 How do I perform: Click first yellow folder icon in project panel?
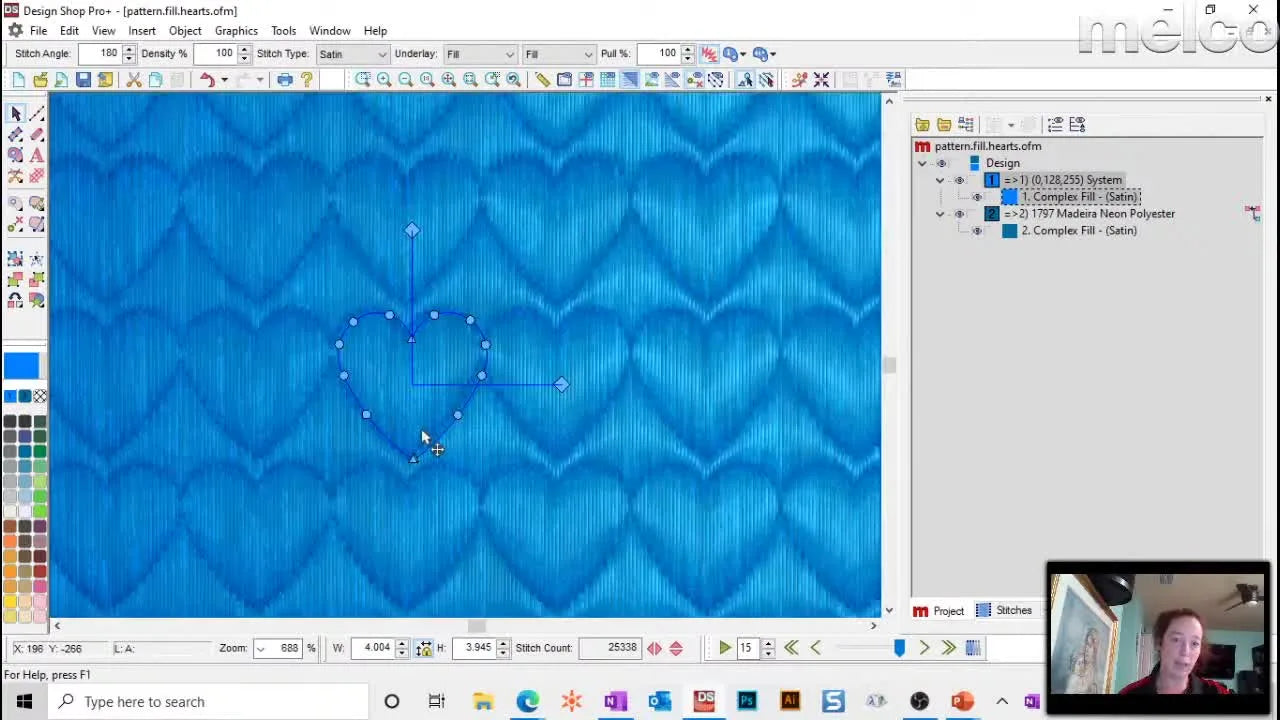(922, 125)
